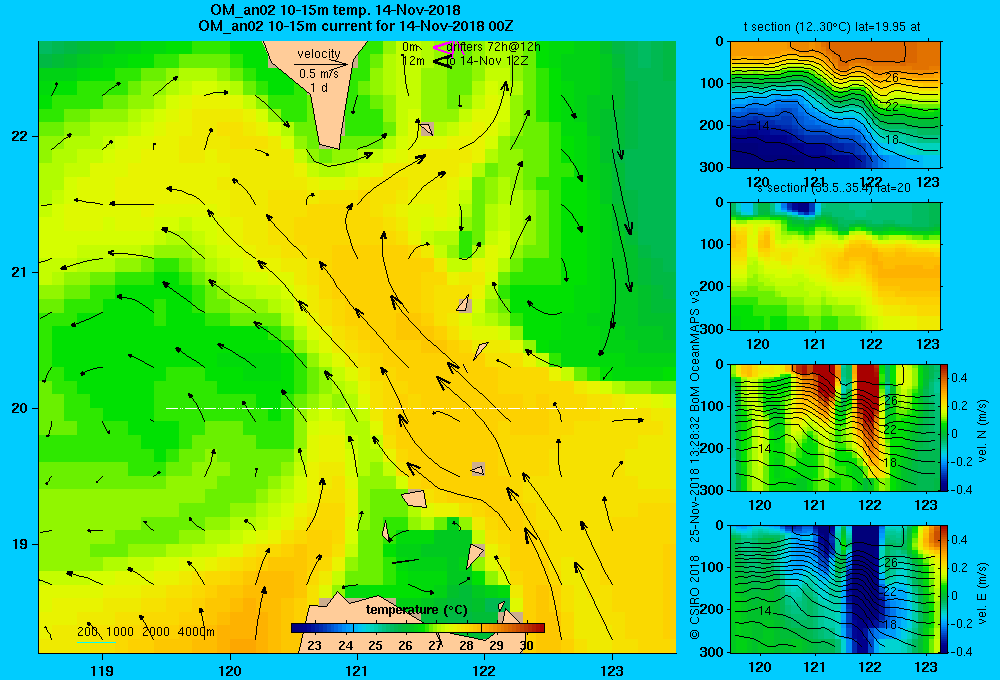Click the '0.5 m/s' scale text
Image resolution: width=1000 pixels, height=680 pixels.
319,74
